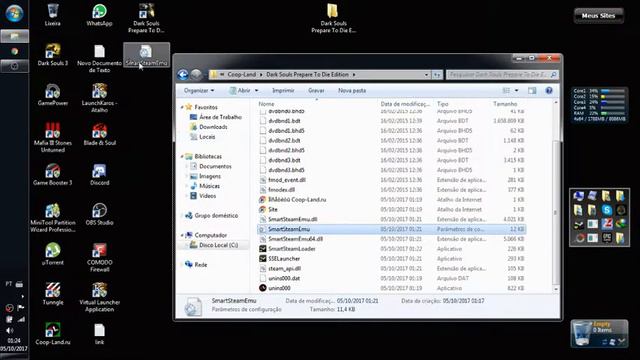The height and width of the screenshot is (360, 640).
Task: Open COMODO Firewall desktop shortcut
Action: click(x=99, y=258)
